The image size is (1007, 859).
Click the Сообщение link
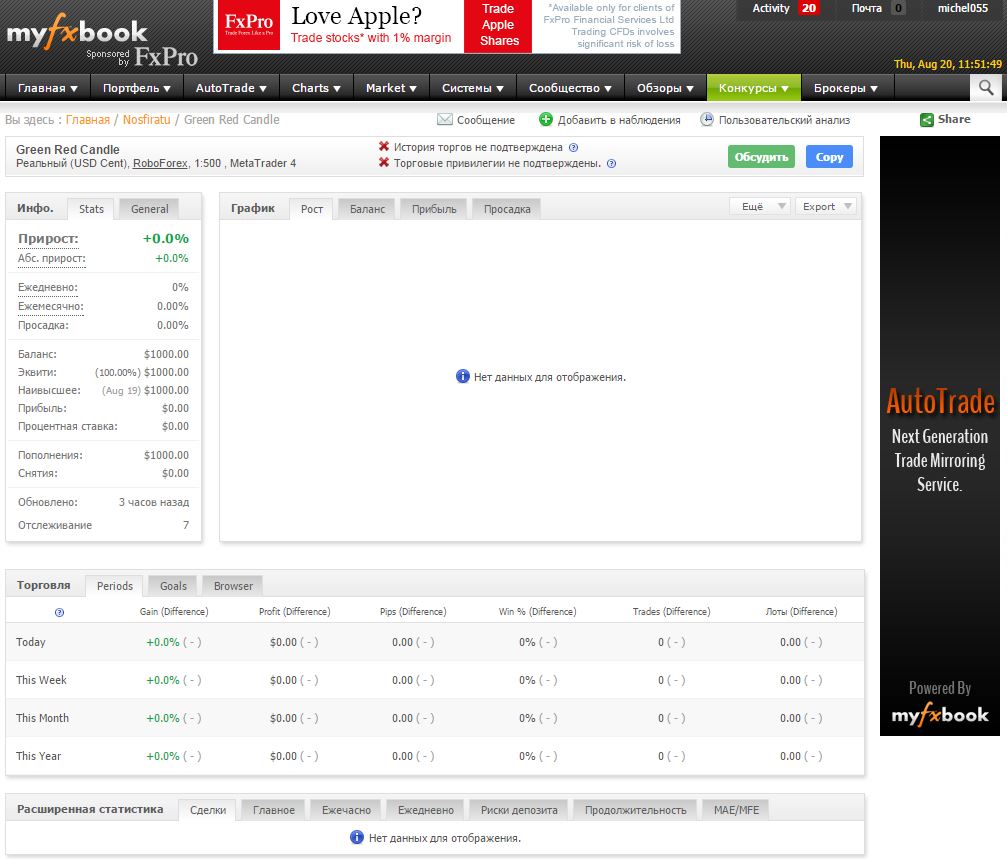tap(486, 120)
